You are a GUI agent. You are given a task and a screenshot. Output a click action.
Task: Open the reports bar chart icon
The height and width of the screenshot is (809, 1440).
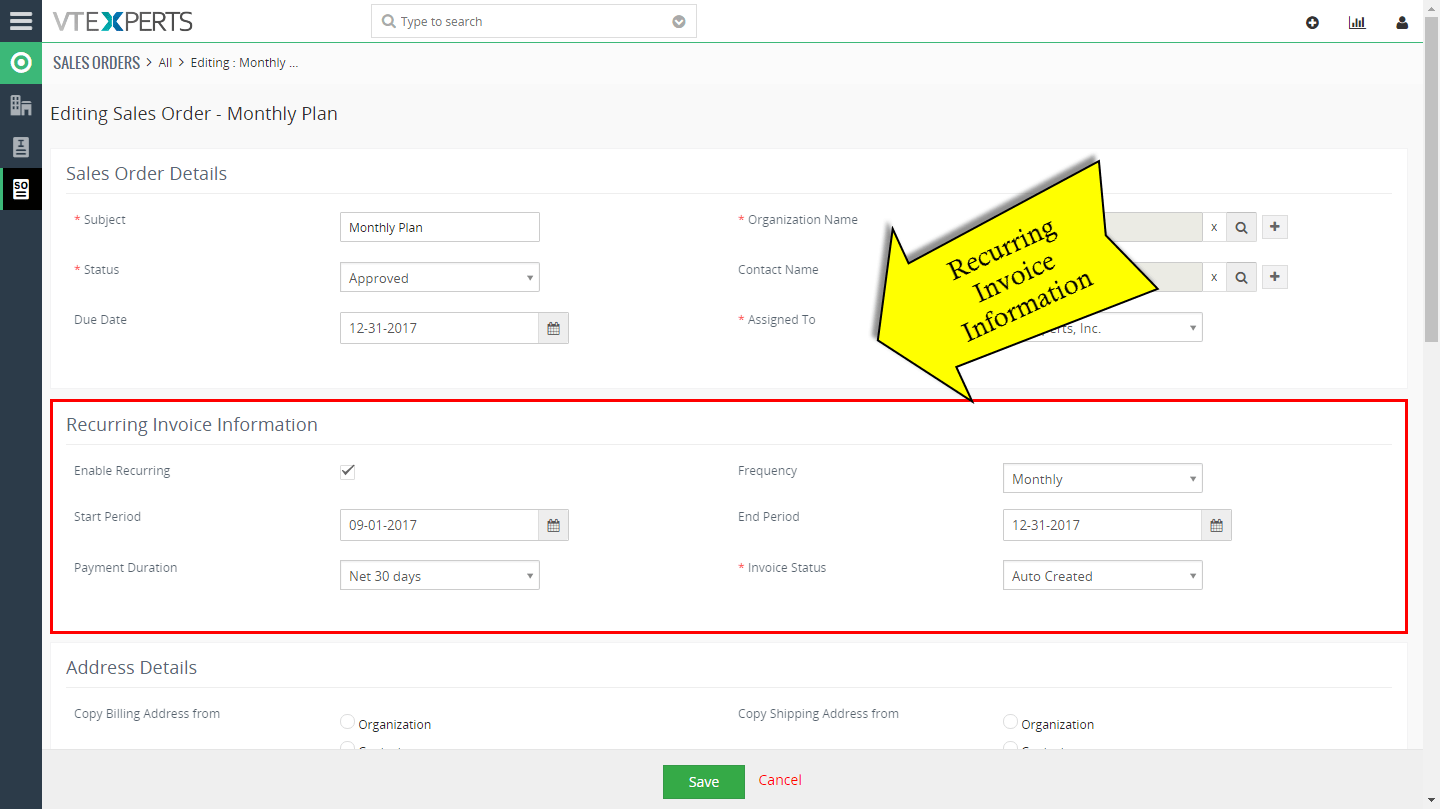pos(1357,21)
